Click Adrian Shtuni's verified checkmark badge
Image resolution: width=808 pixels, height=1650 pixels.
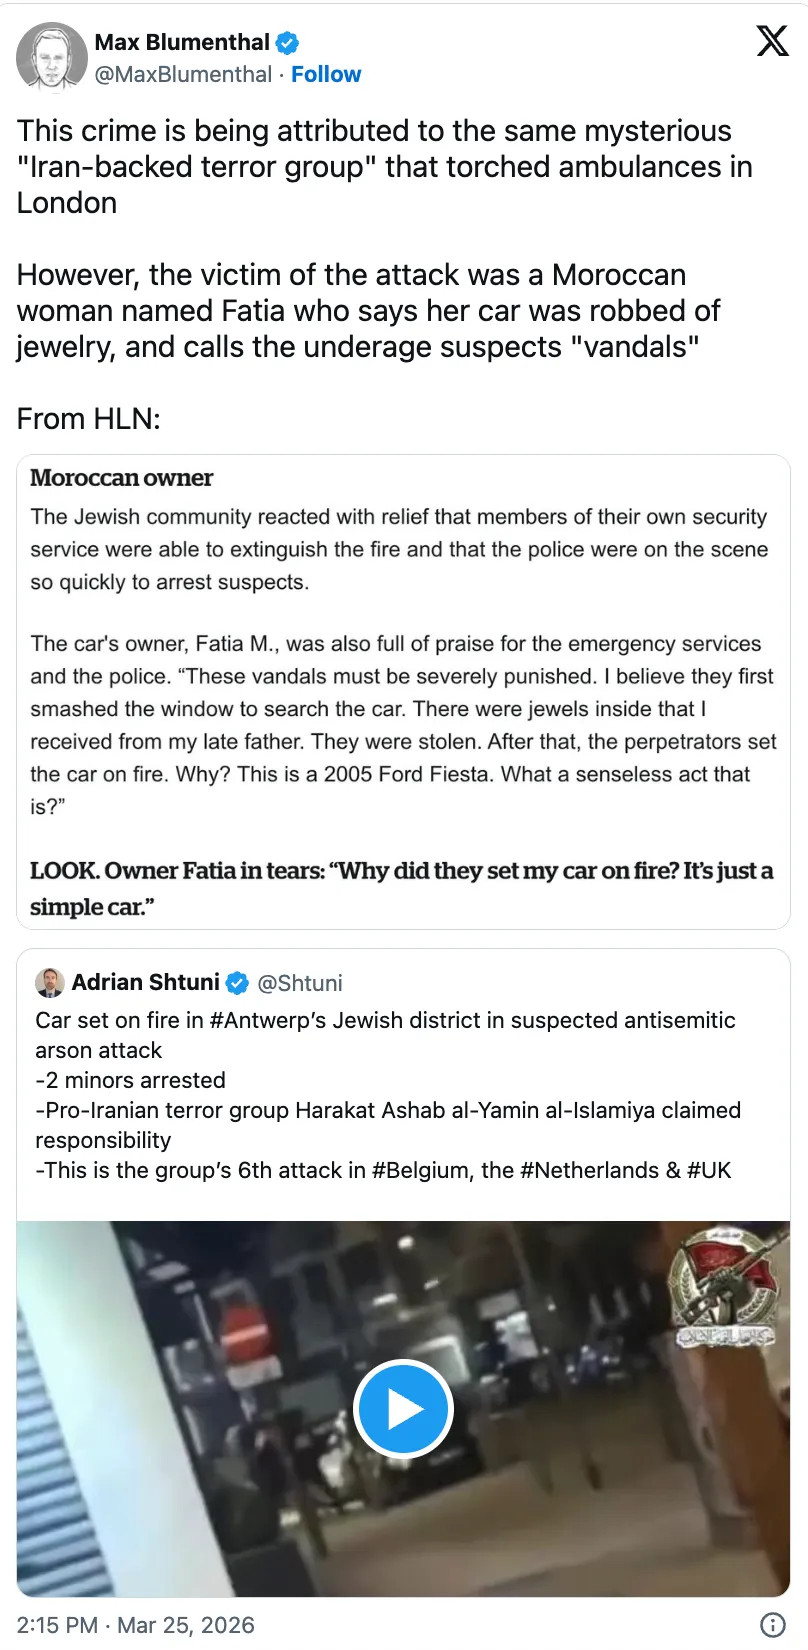point(237,983)
